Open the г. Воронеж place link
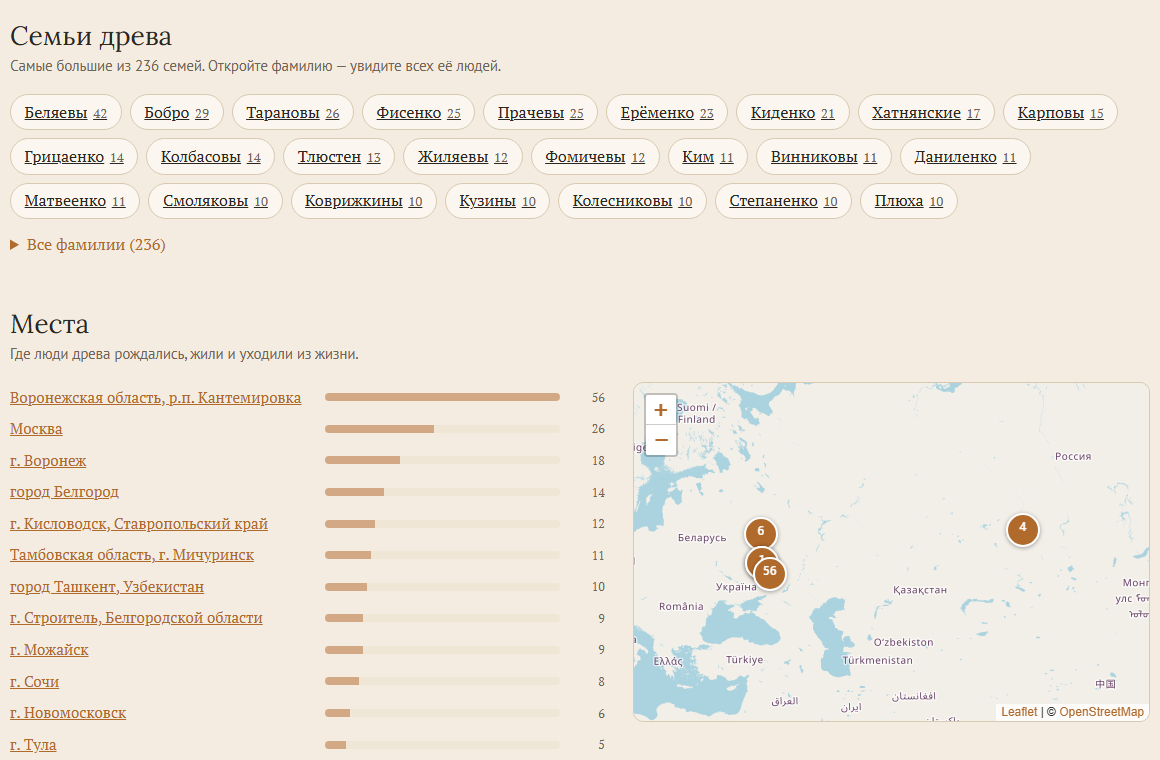The height and width of the screenshot is (760, 1160). click(48, 461)
